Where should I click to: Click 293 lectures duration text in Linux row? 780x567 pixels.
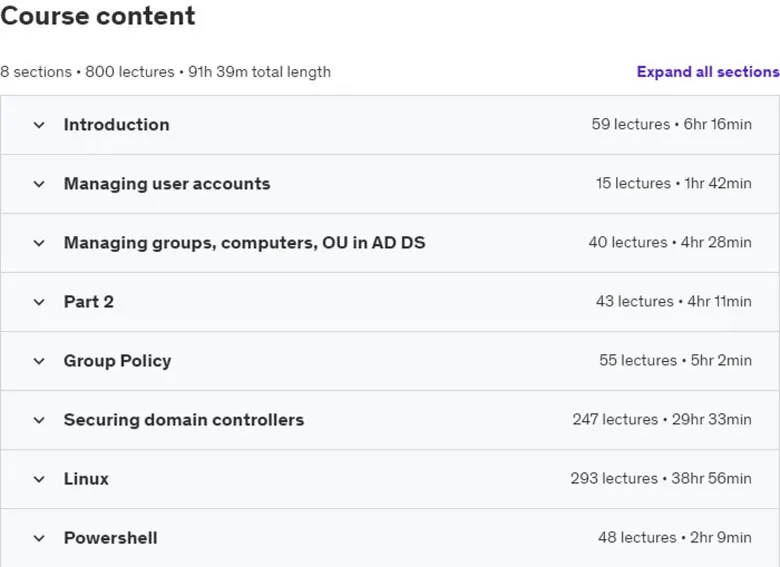click(661, 478)
